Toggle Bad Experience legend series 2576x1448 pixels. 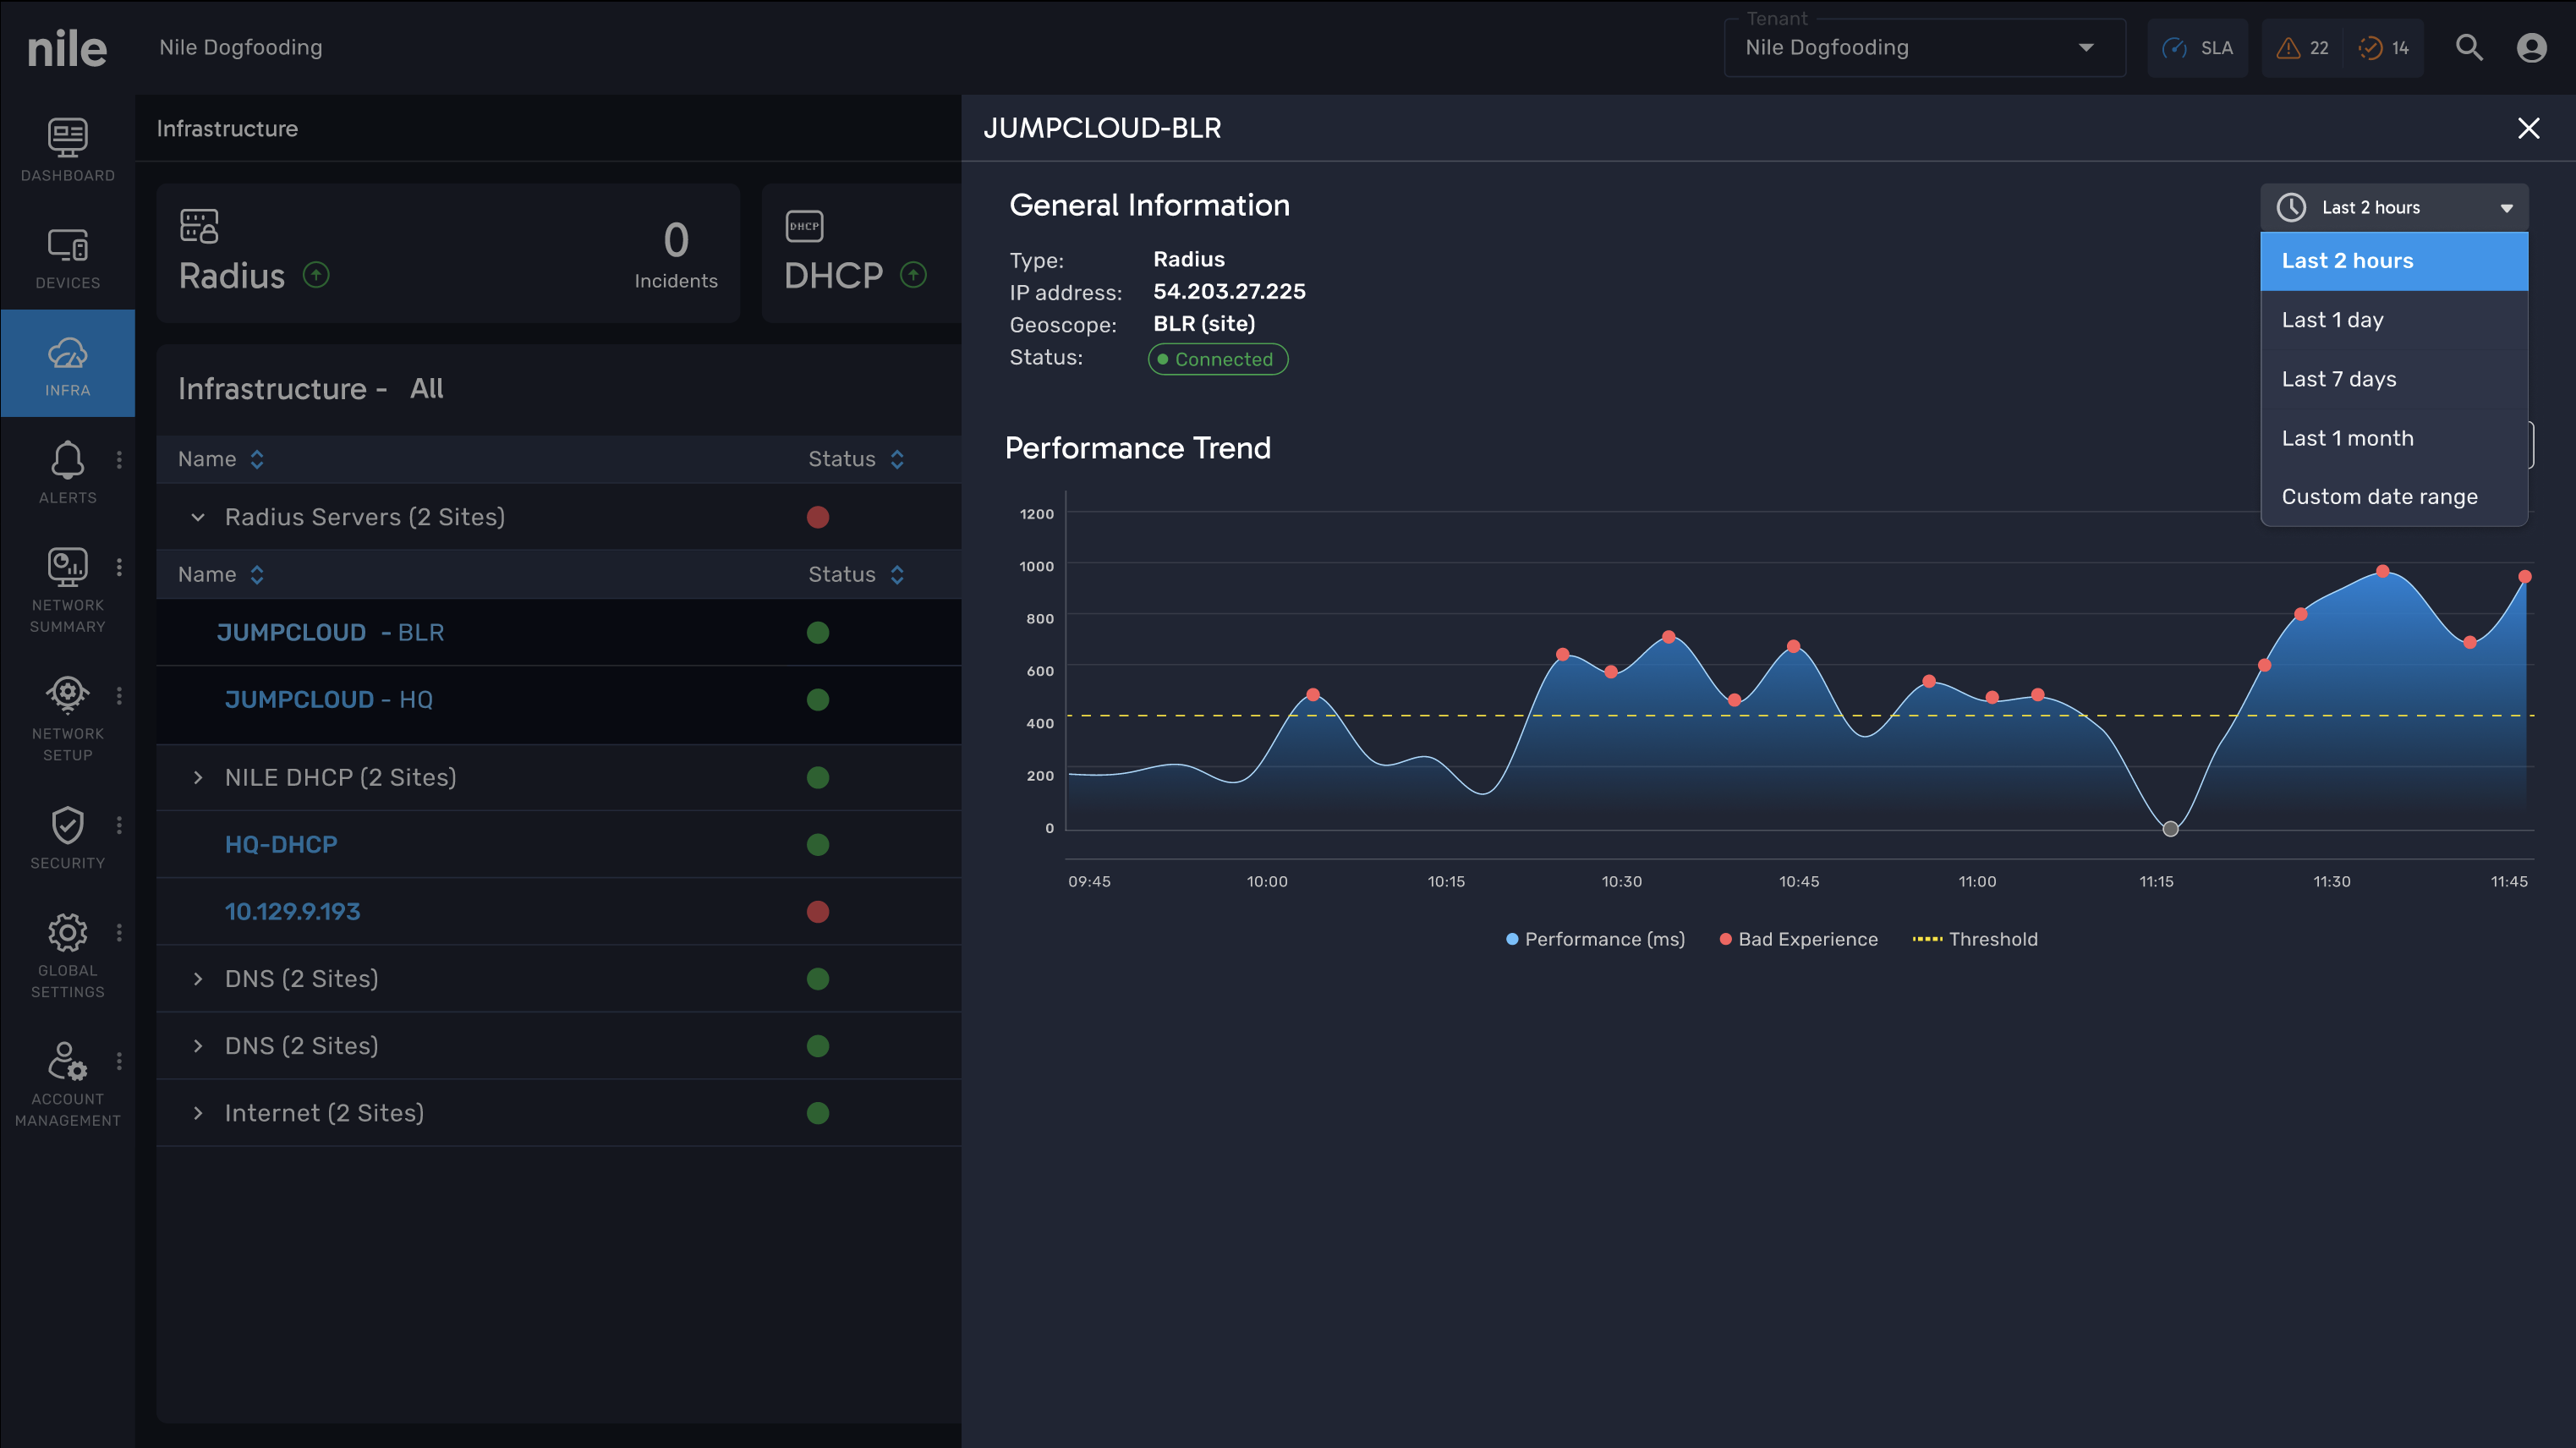coord(1798,939)
